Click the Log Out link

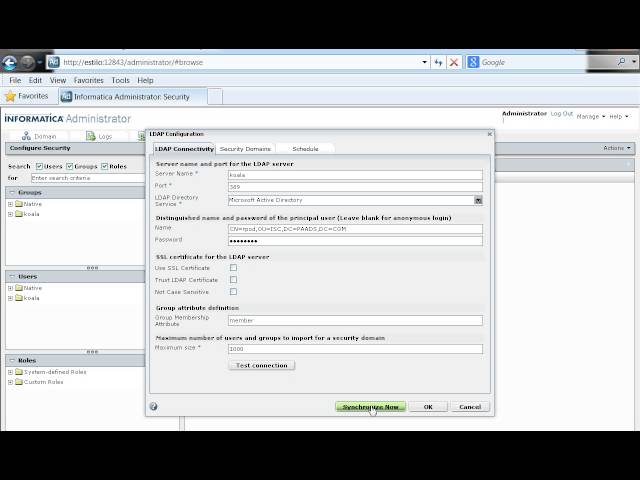[562, 113]
